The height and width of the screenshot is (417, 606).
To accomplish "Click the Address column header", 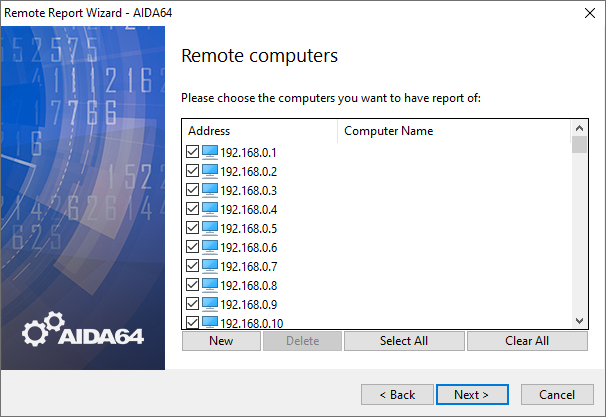I will coord(260,131).
